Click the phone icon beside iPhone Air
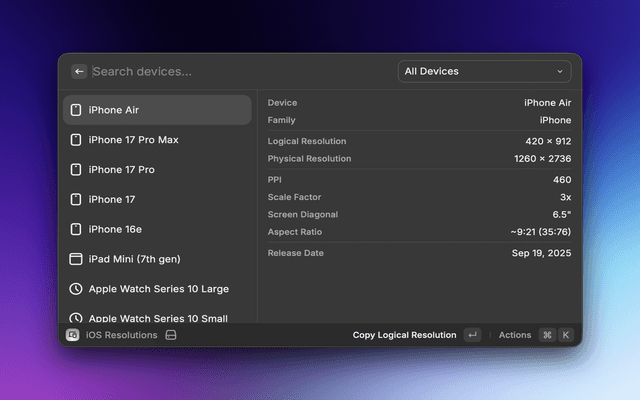 (75, 110)
